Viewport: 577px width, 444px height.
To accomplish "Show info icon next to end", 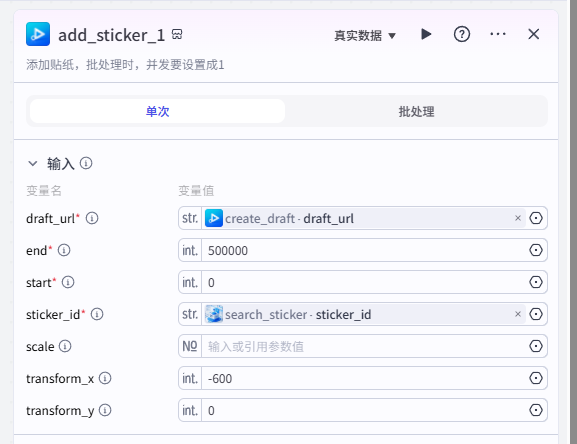I will point(64,250).
